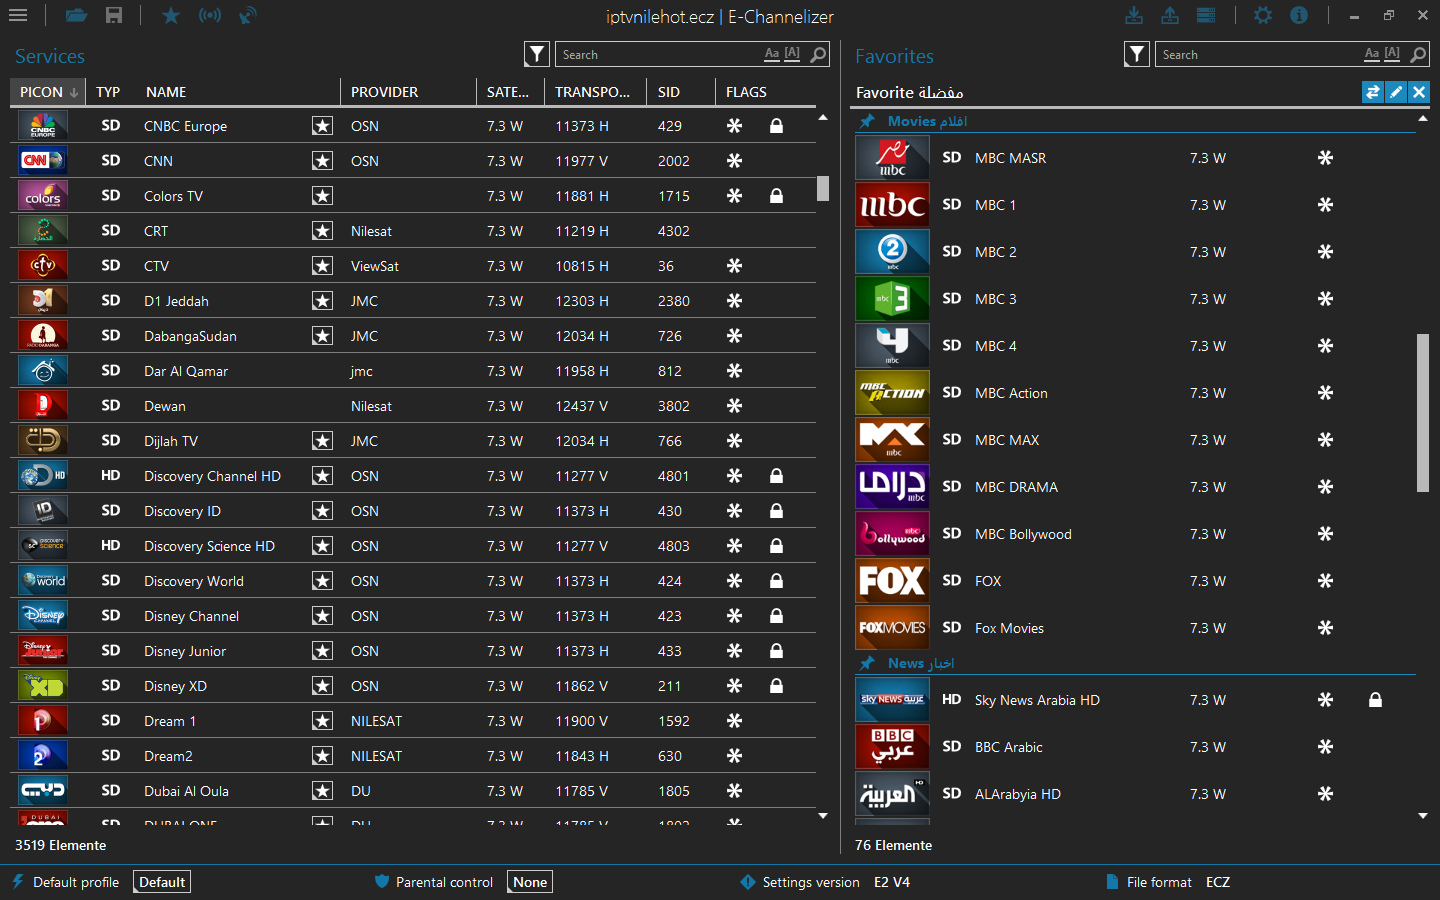Open the Parental control None selector
This screenshot has width=1440, height=900.
[x=530, y=882]
